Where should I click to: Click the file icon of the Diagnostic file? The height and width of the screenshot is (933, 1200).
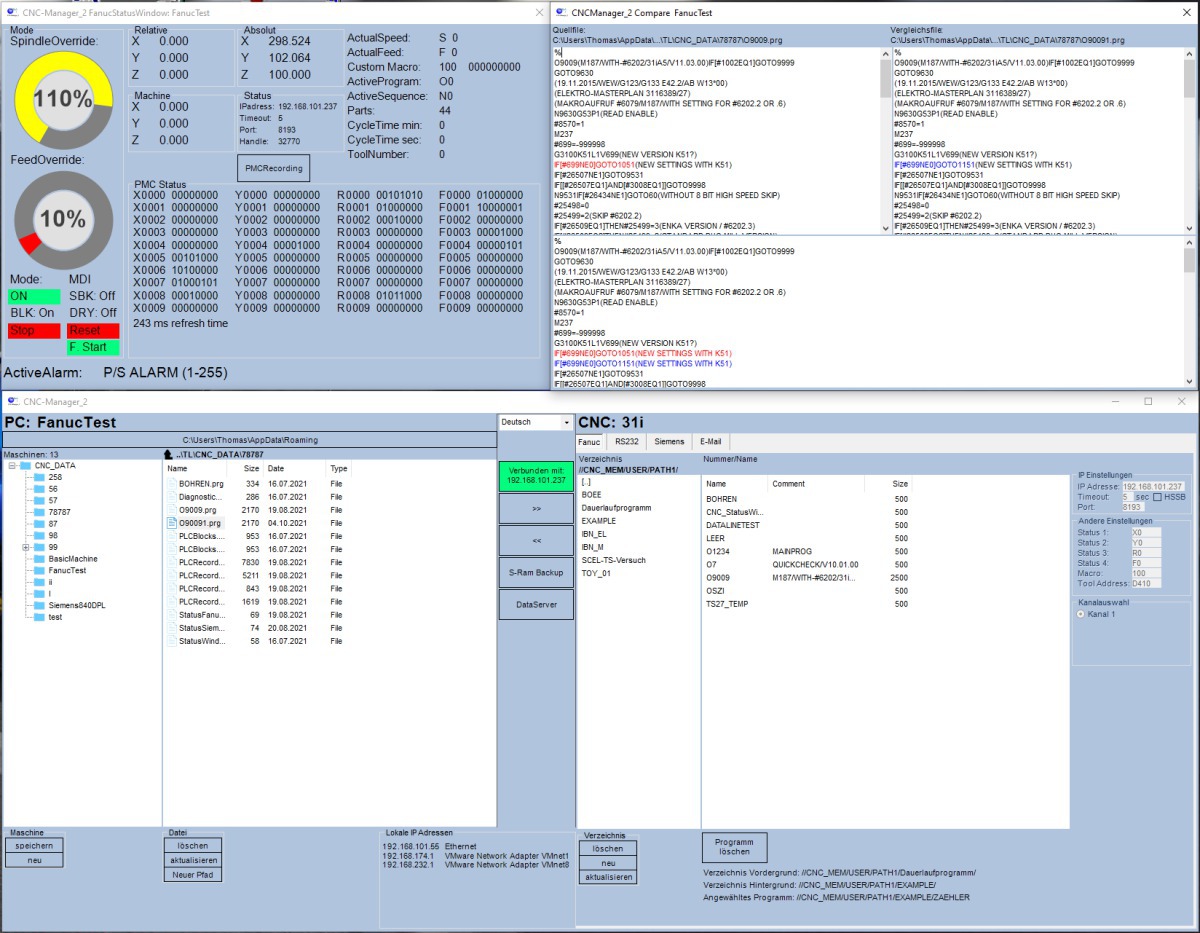(171, 497)
